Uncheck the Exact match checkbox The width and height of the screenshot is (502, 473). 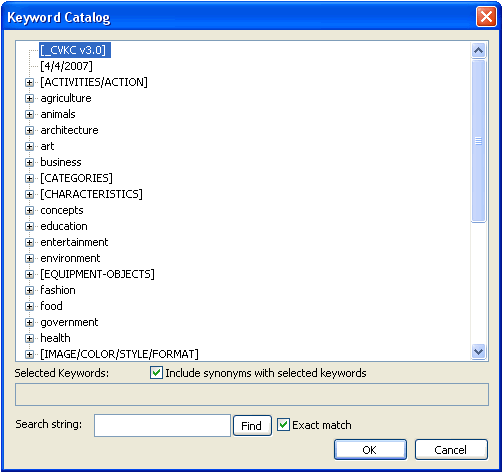283,425
